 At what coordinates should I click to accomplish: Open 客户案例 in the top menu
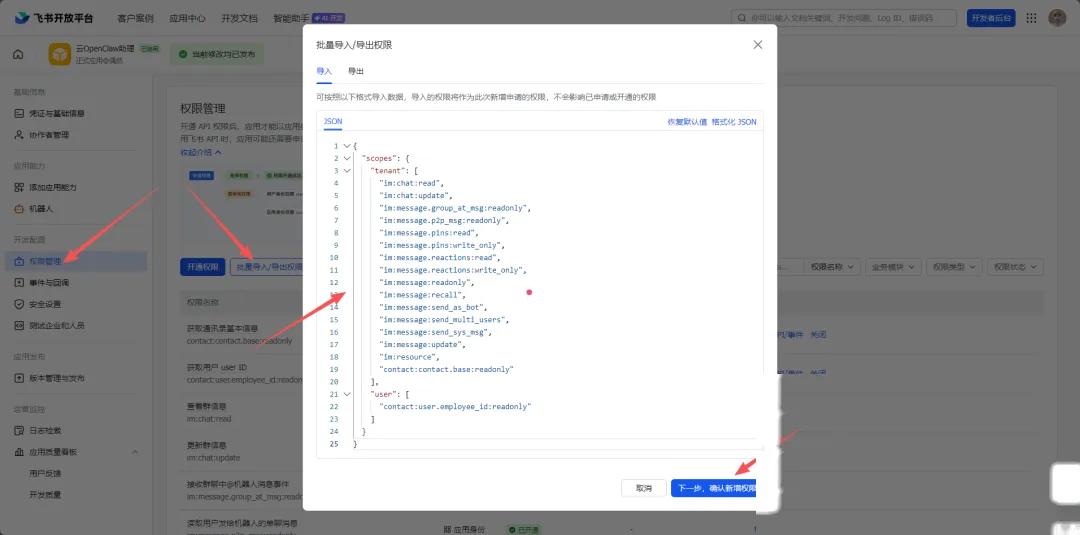pyautogui.click(x=136, y=18)
